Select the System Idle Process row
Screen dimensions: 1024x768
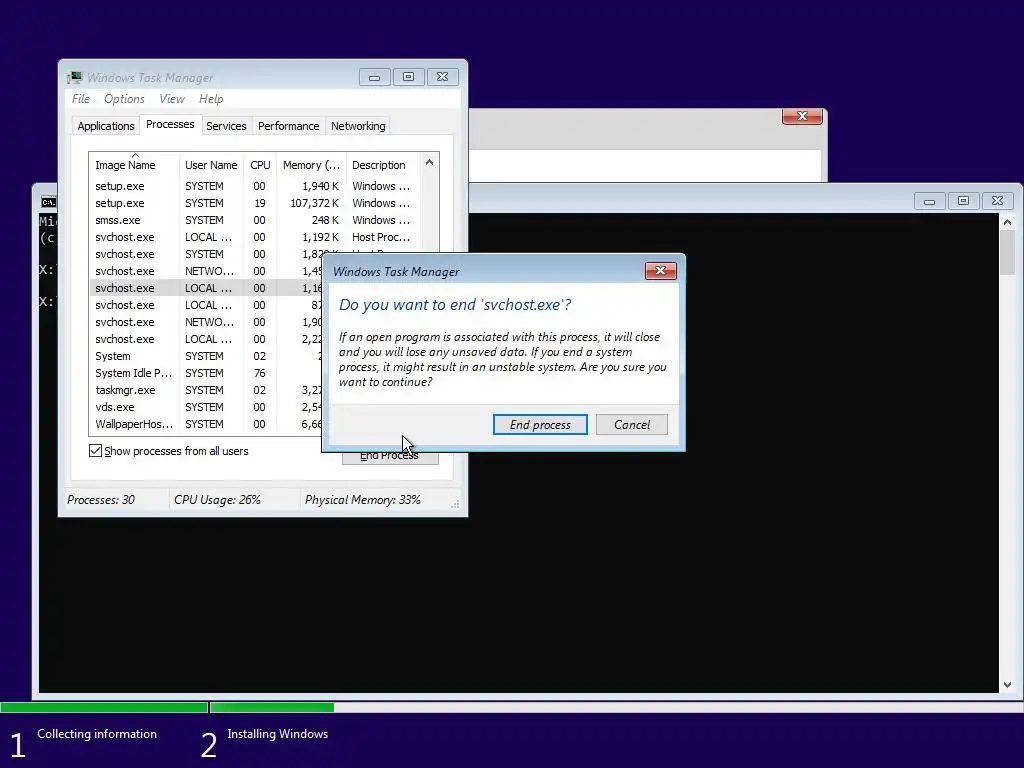(x=206, y=373)
